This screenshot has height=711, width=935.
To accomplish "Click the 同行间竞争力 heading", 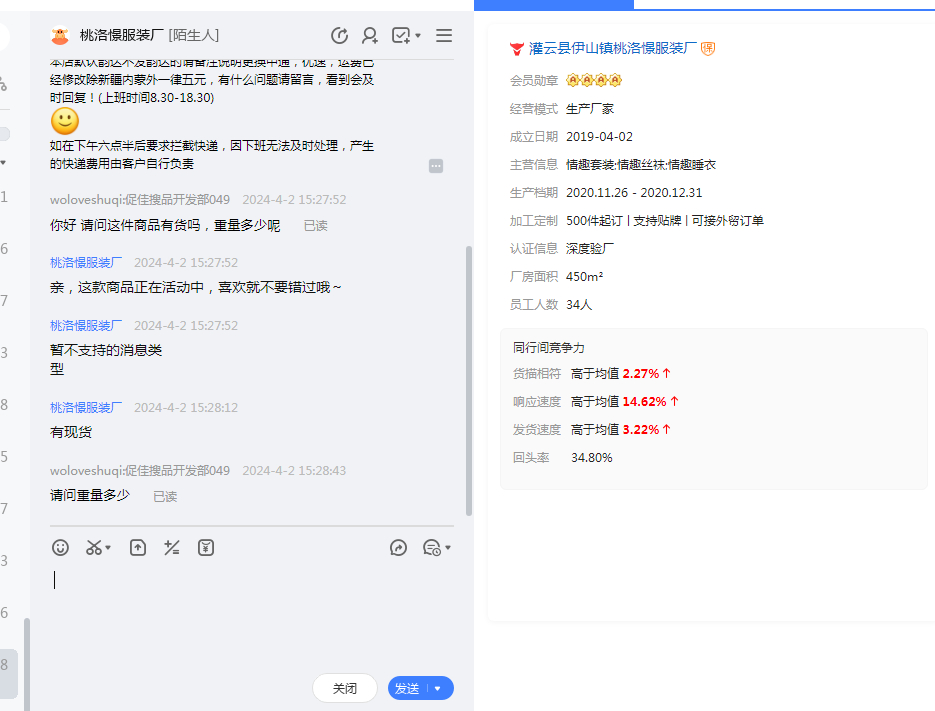I will pos(549,348).
